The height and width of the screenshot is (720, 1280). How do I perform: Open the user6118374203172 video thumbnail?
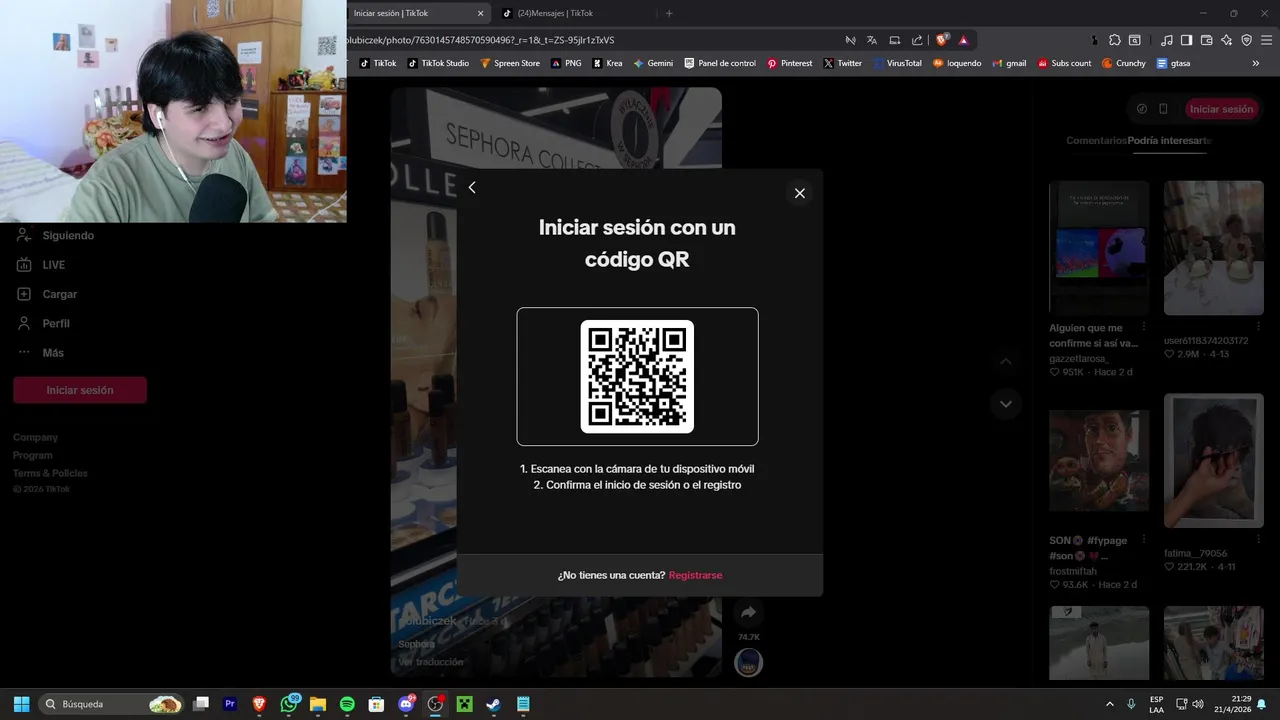1214,247
